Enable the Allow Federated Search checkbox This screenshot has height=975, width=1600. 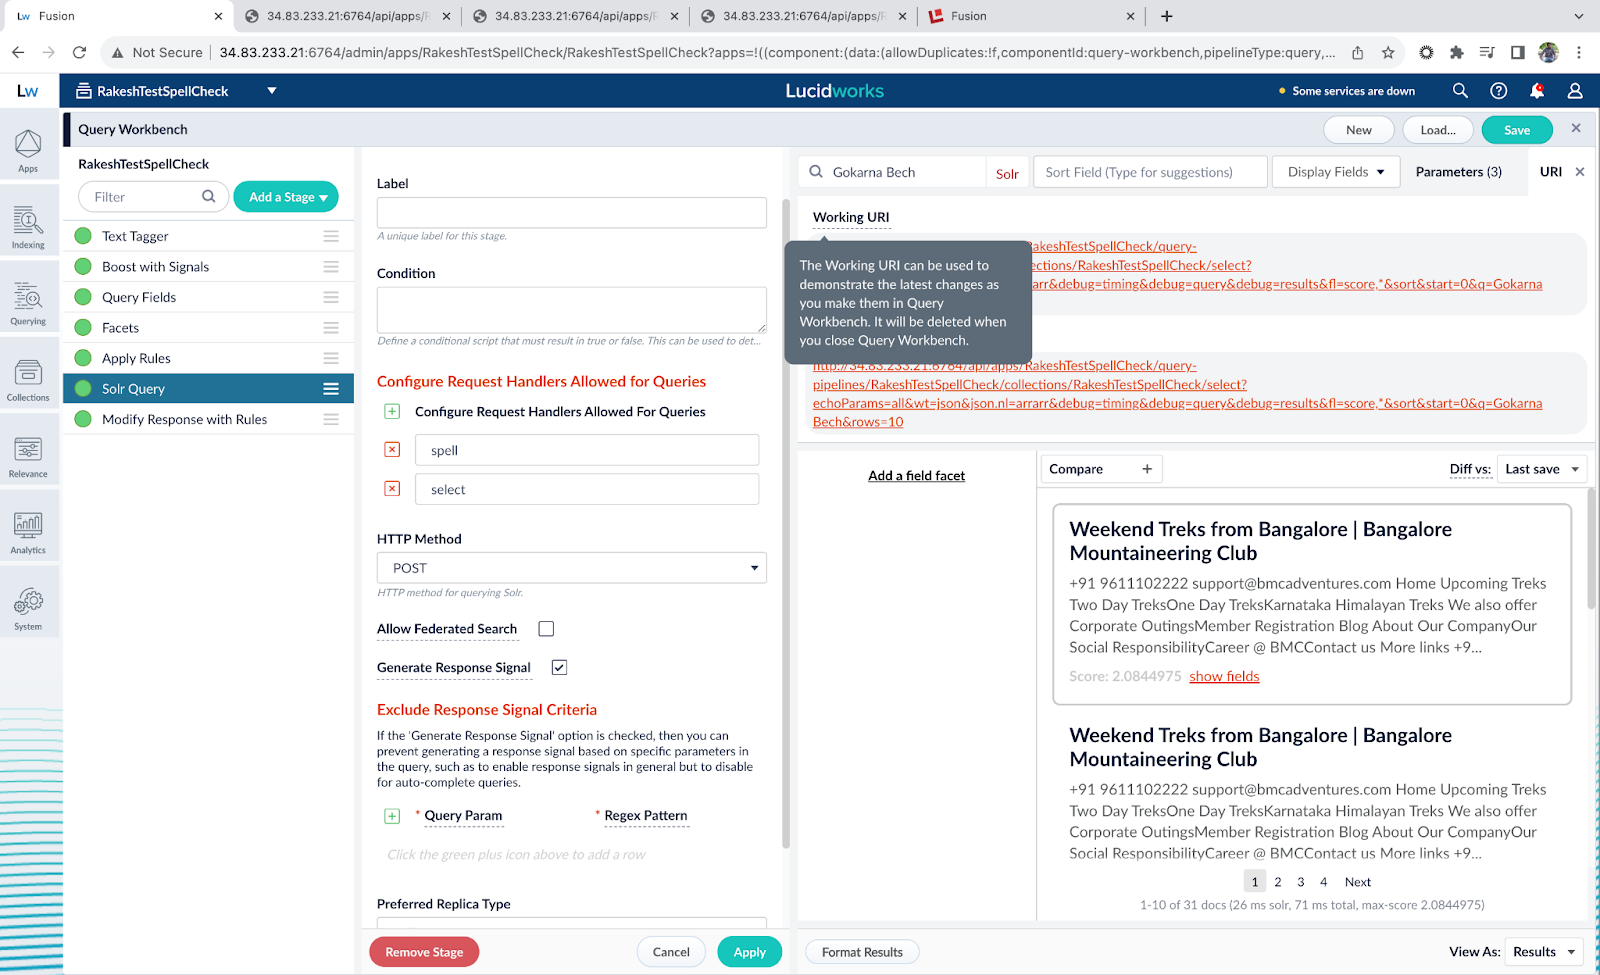tap(546, 629)
